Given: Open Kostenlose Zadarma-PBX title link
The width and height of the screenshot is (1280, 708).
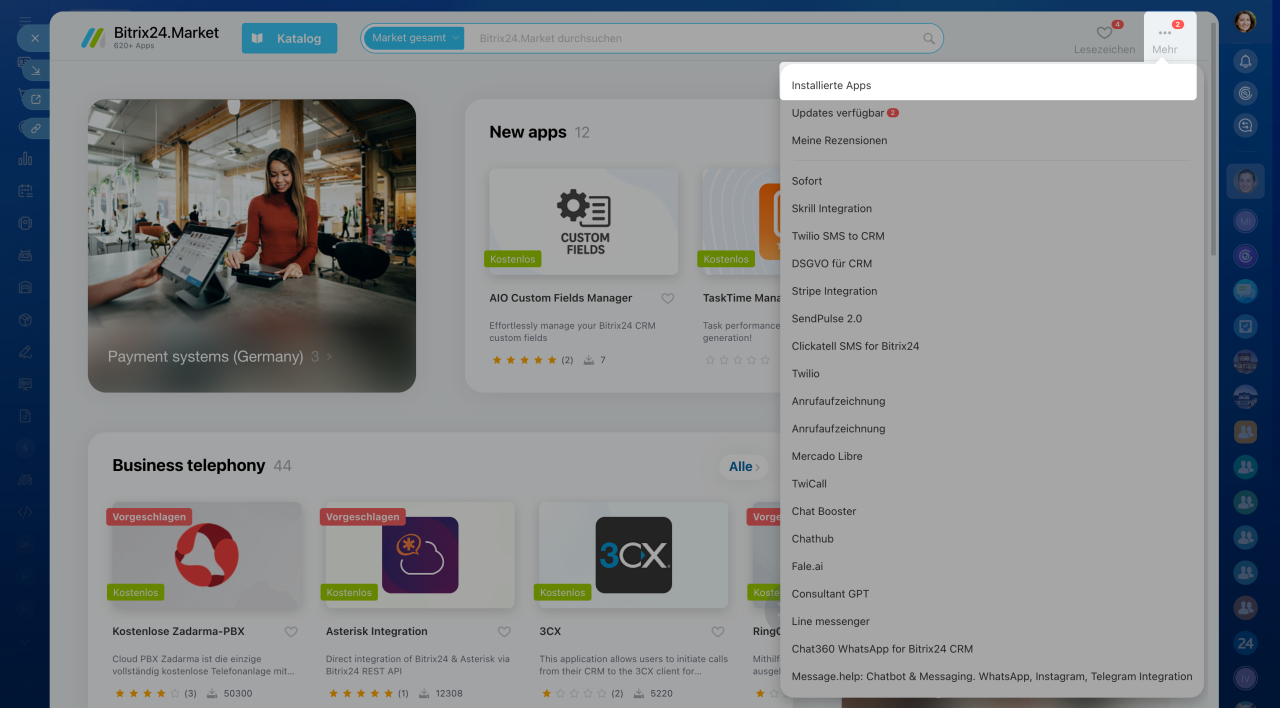Looking at the screenshot, I should (x=179, y=632).
